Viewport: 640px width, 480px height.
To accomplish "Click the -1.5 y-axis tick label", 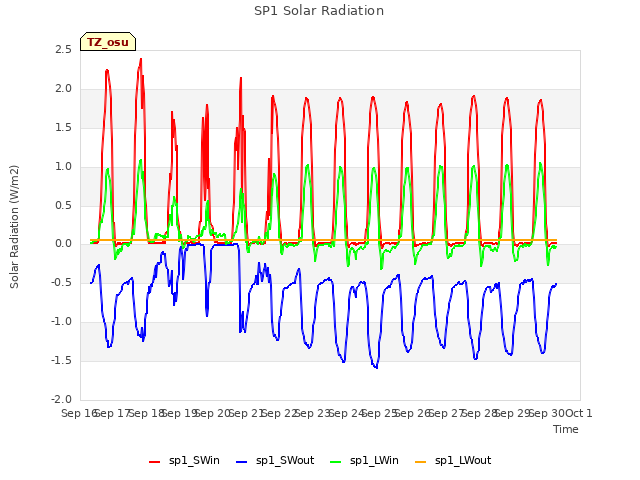I will tap(61, 360).
